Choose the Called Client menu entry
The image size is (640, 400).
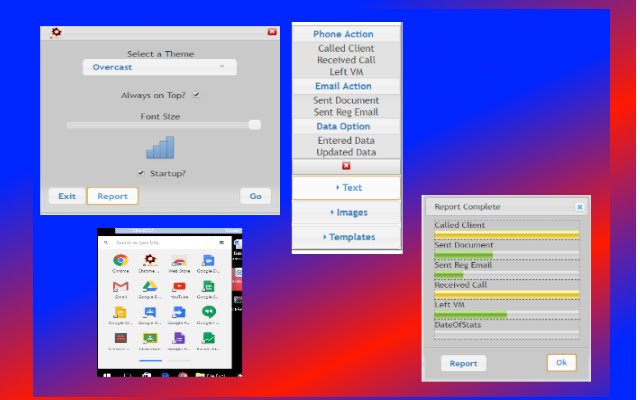346,48
